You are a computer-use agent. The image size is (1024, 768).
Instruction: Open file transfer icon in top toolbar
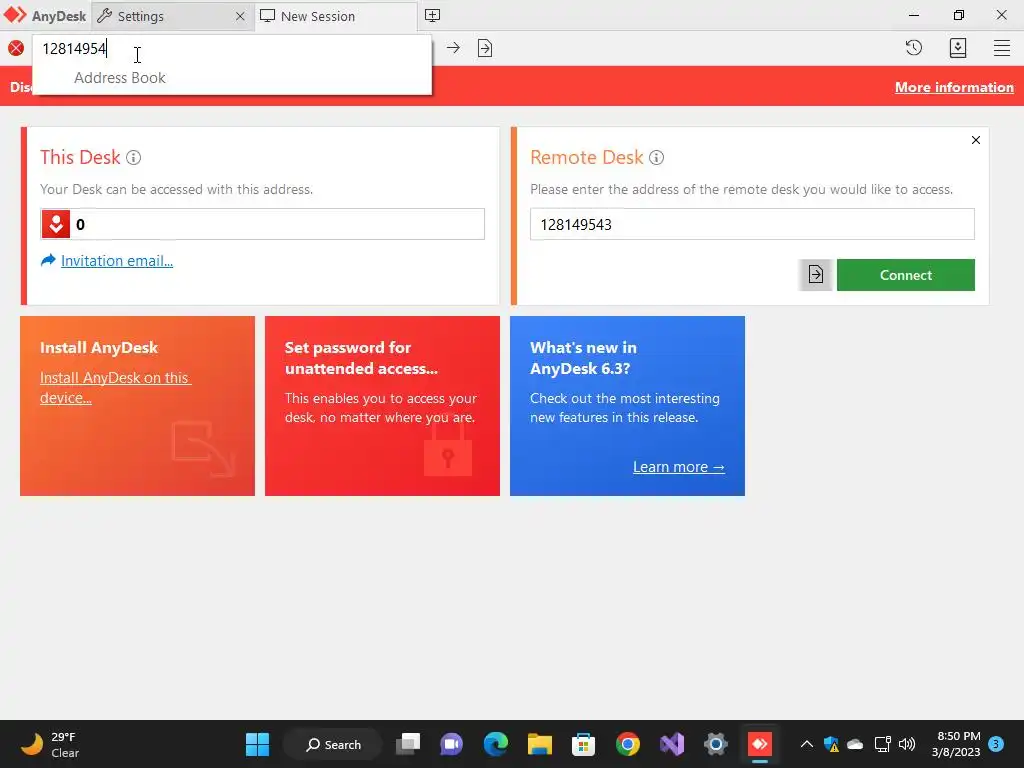click(x=485, y=48)
